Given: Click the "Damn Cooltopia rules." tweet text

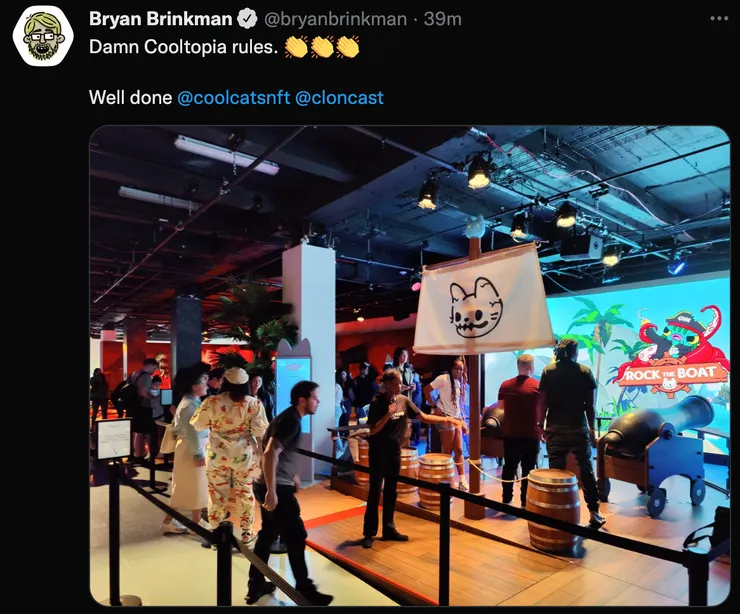Looking at the screenshot, I should pyautogui.click(x=184, y=47).
